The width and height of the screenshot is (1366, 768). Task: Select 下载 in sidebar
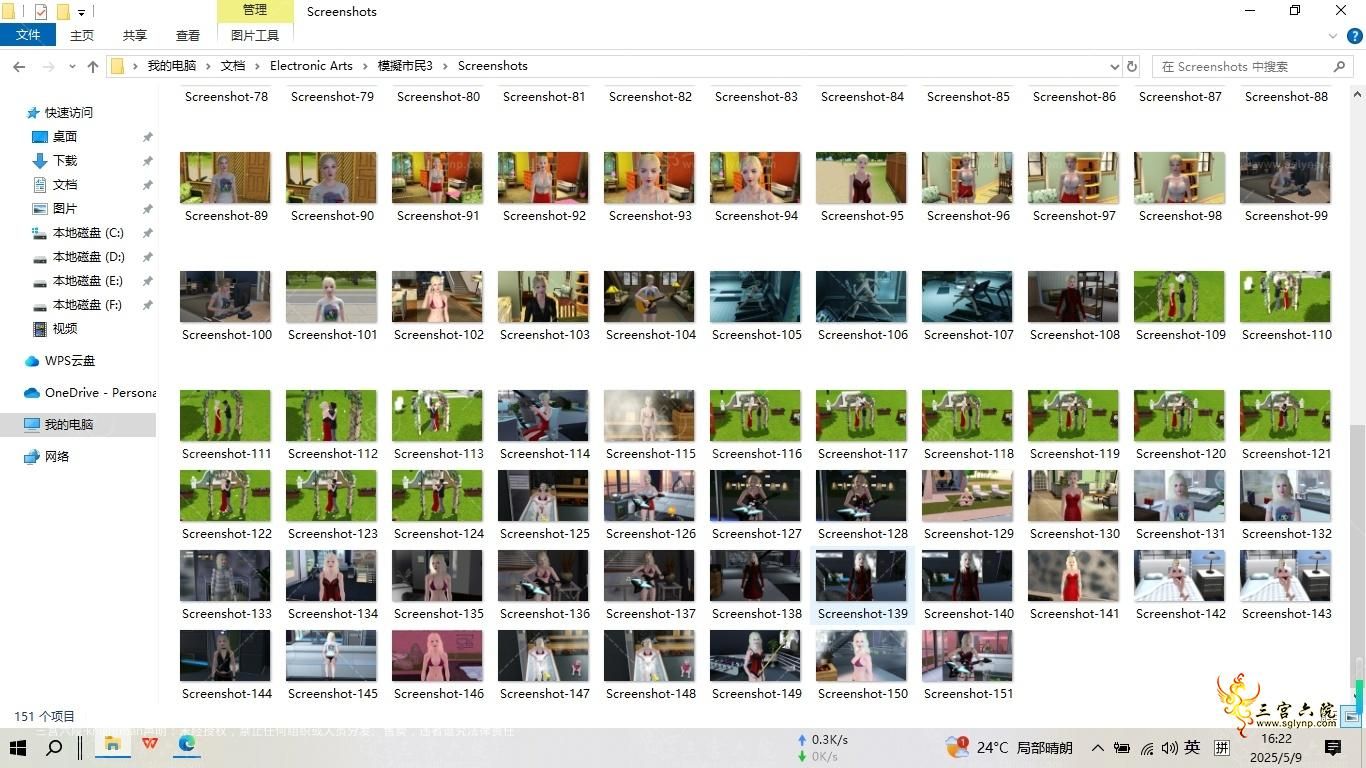(65, 161)
